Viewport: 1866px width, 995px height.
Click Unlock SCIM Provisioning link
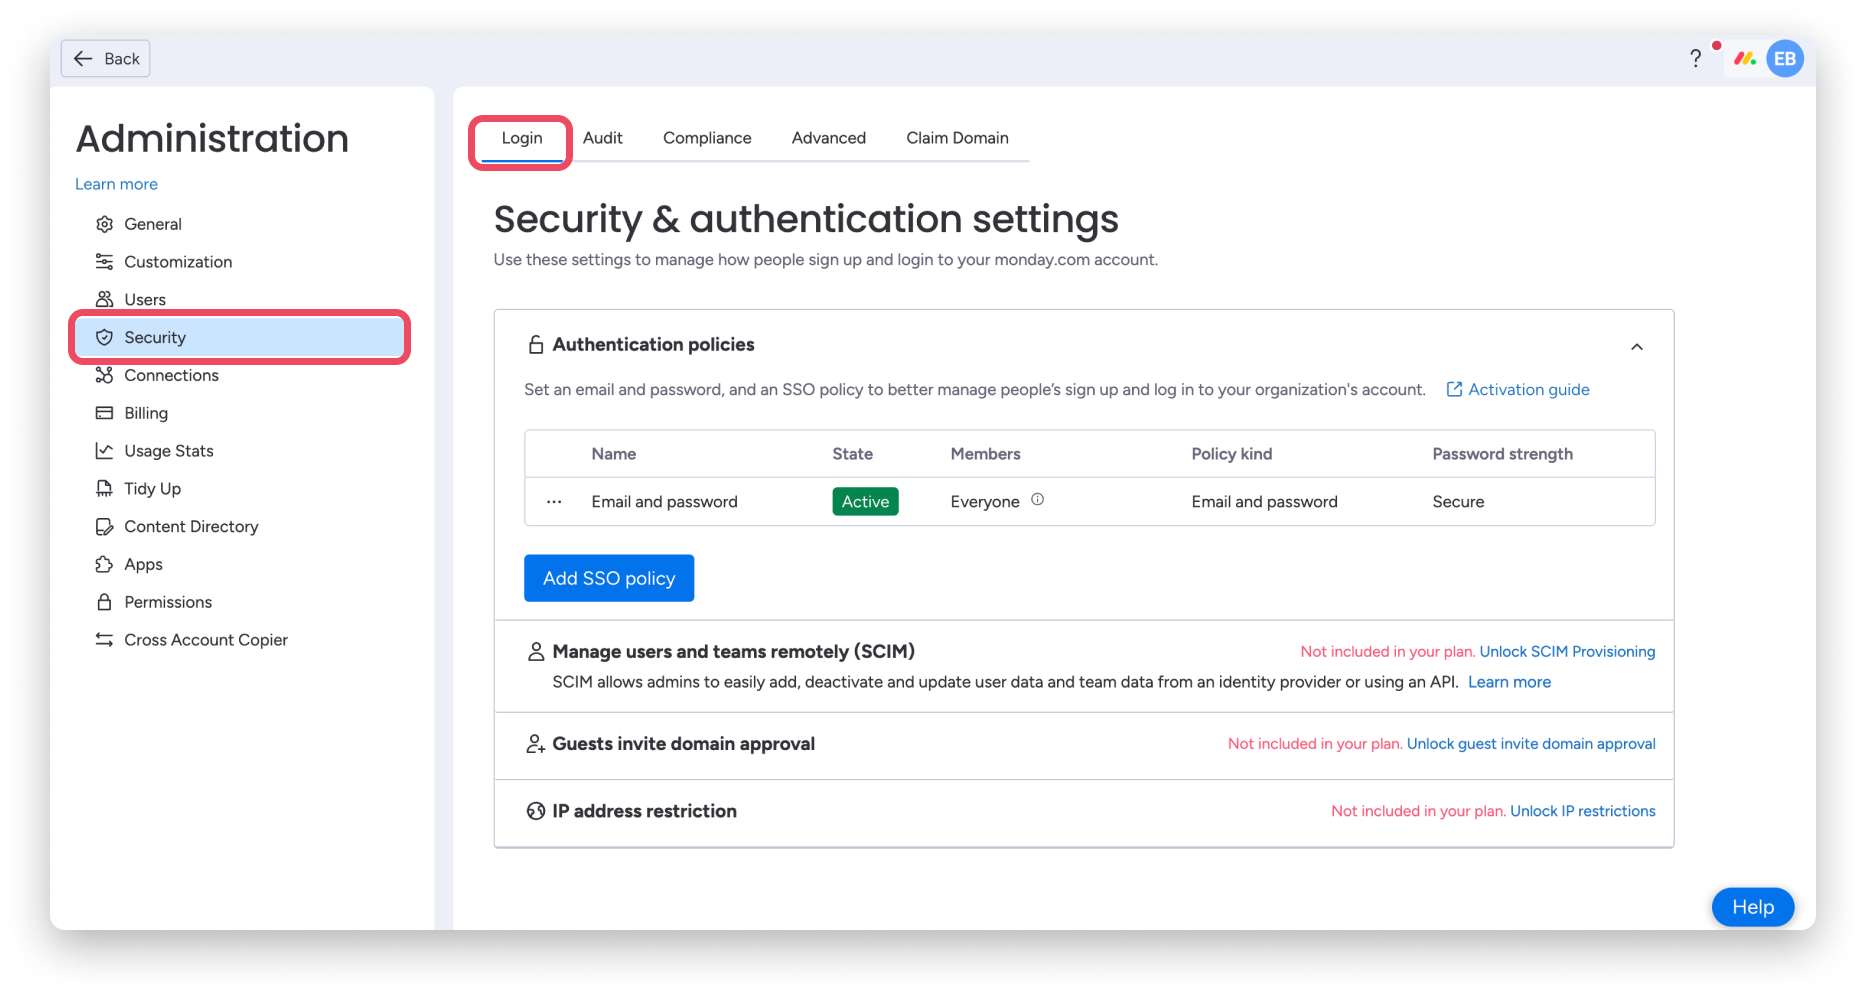tap(1567, 652)
